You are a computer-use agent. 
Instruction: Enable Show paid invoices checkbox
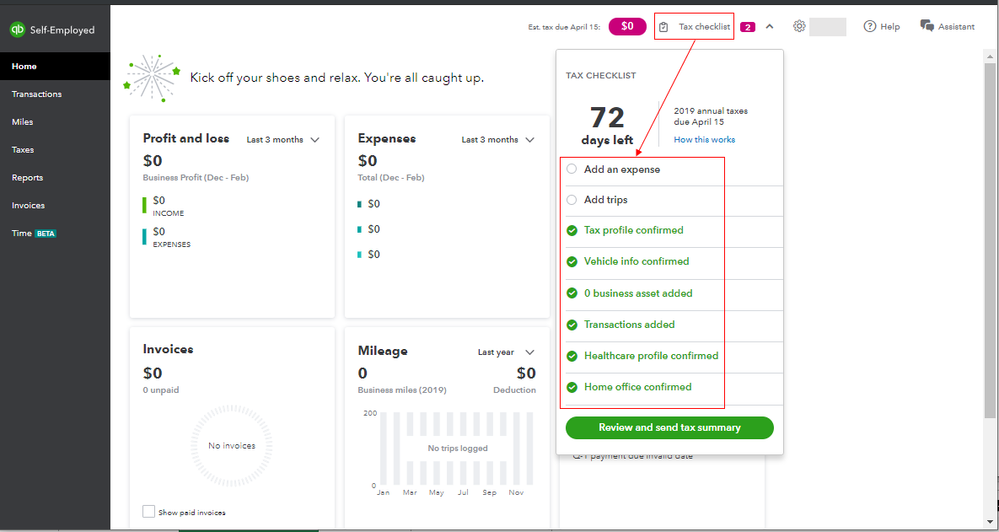[x=148, y=512]
